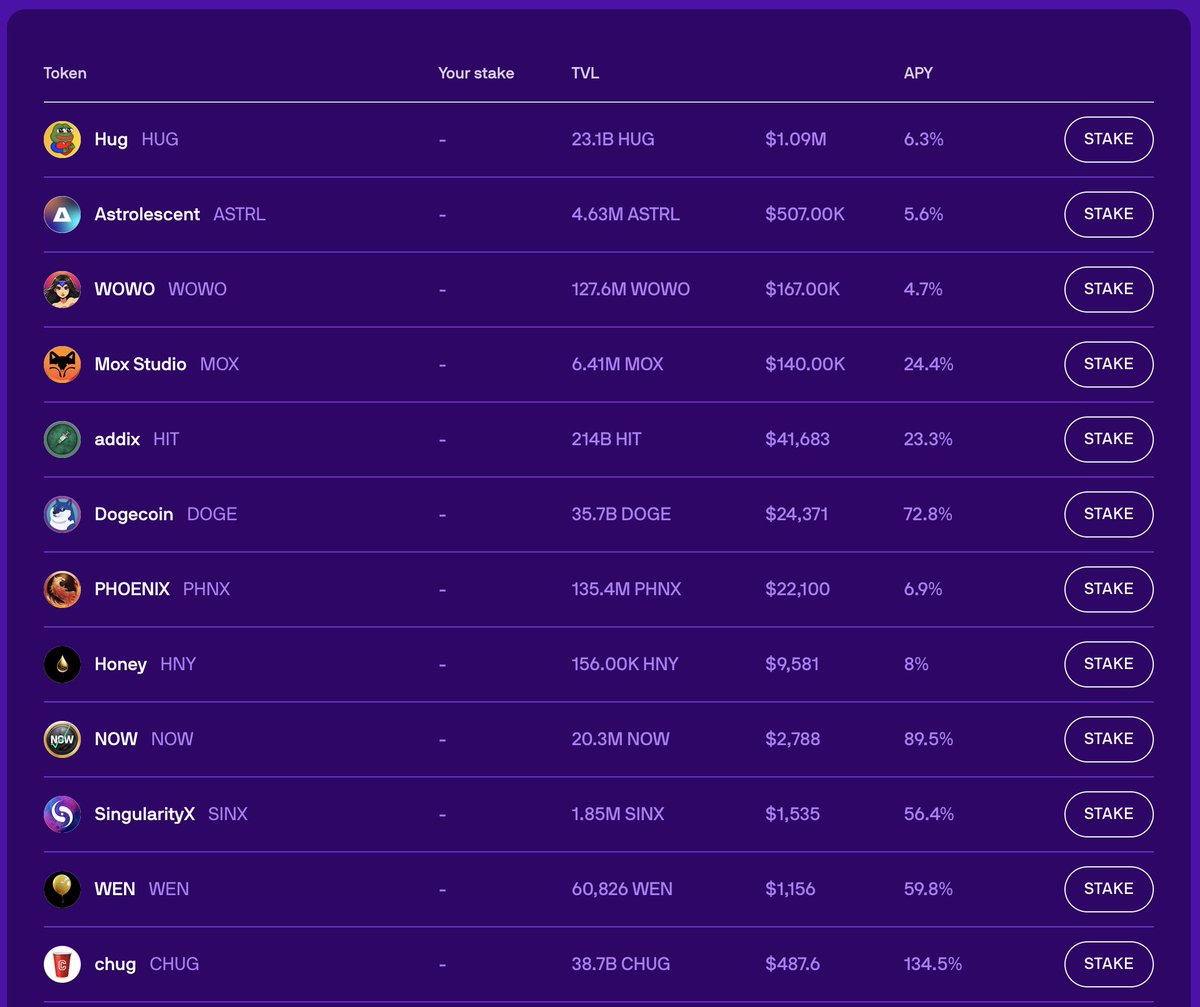Screen dimensions: 1200x1007
Task: Stake Mox Studio MOX
Action: (1108, 364)
